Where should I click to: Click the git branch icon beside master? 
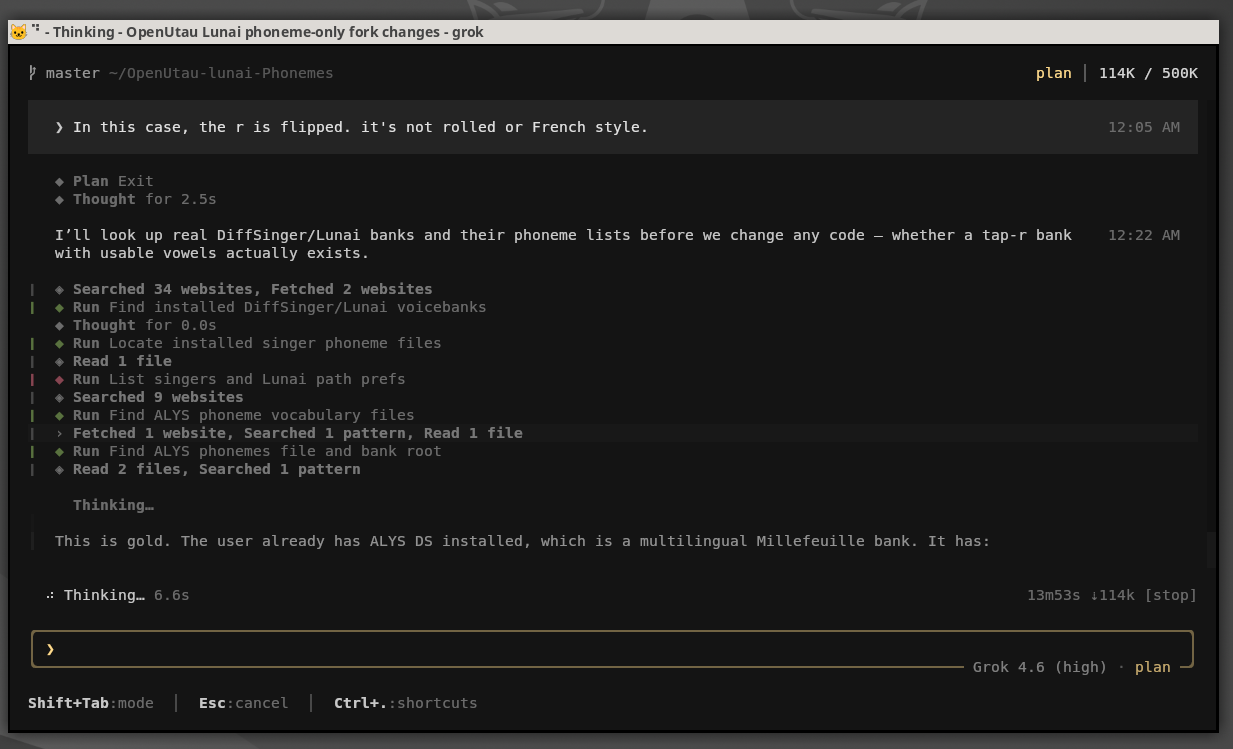click(33, 73)
